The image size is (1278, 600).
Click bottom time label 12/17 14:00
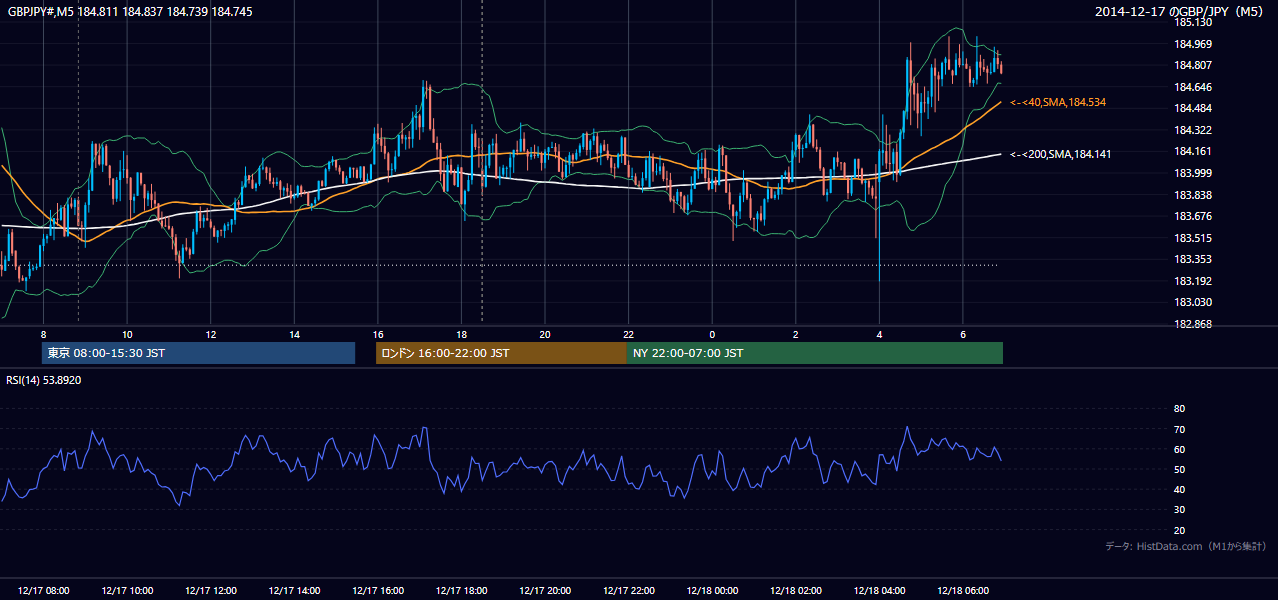pos(295,591)
